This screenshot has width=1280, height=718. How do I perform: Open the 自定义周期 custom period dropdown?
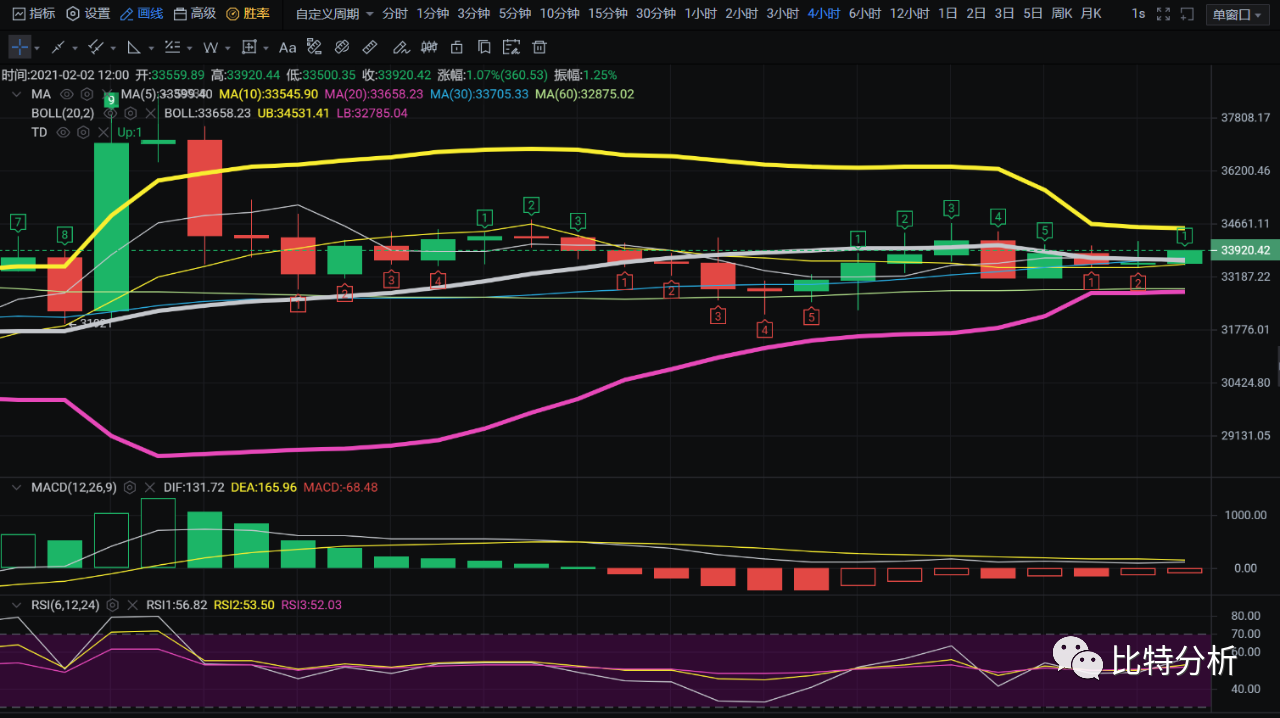pos(335,14)
